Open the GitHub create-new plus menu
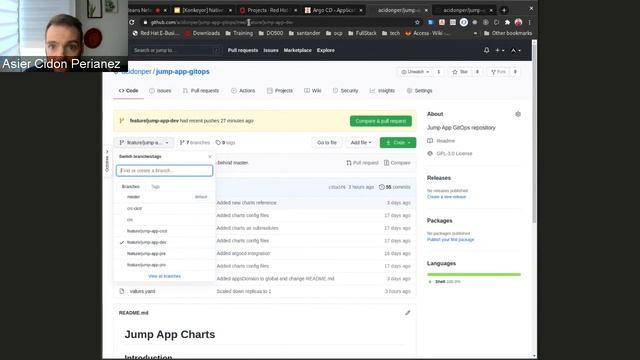Screen dimensions: 640x360 [x=500, y=50]
